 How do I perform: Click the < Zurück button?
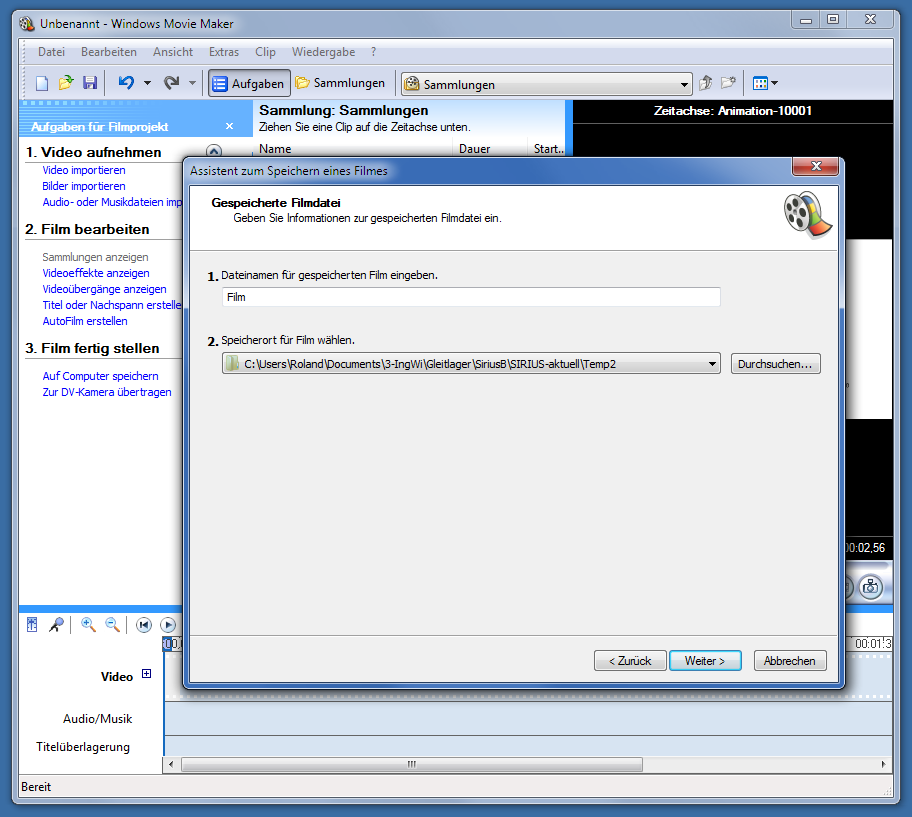[x=630, y=661]
